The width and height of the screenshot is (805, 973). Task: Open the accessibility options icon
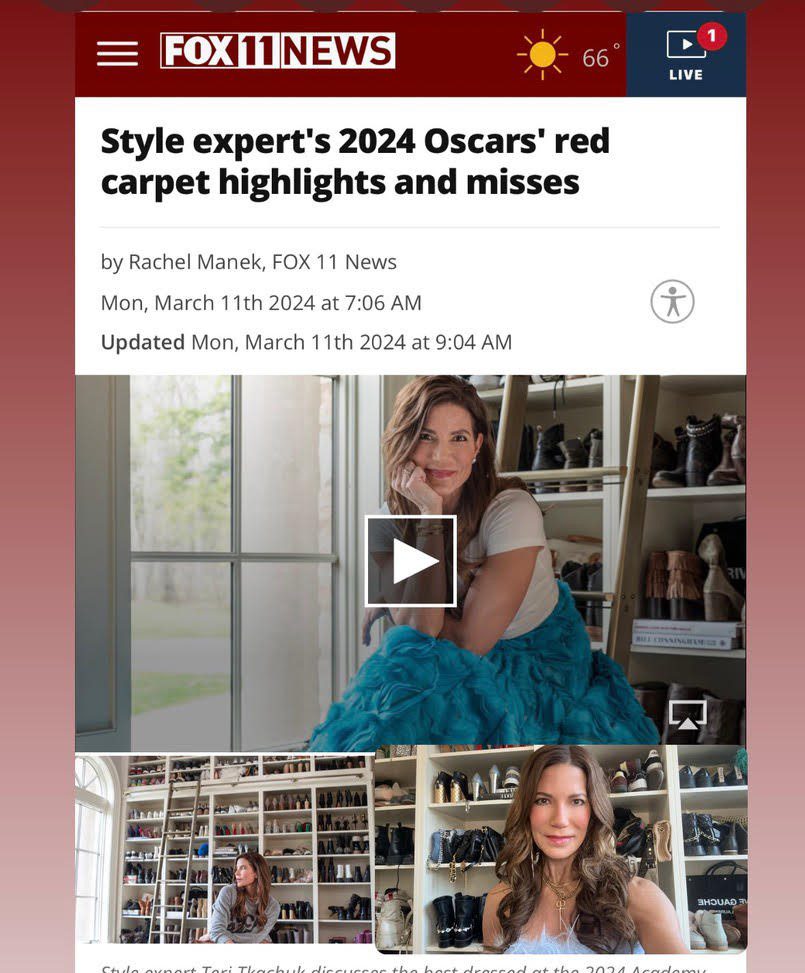pos(672,302)
